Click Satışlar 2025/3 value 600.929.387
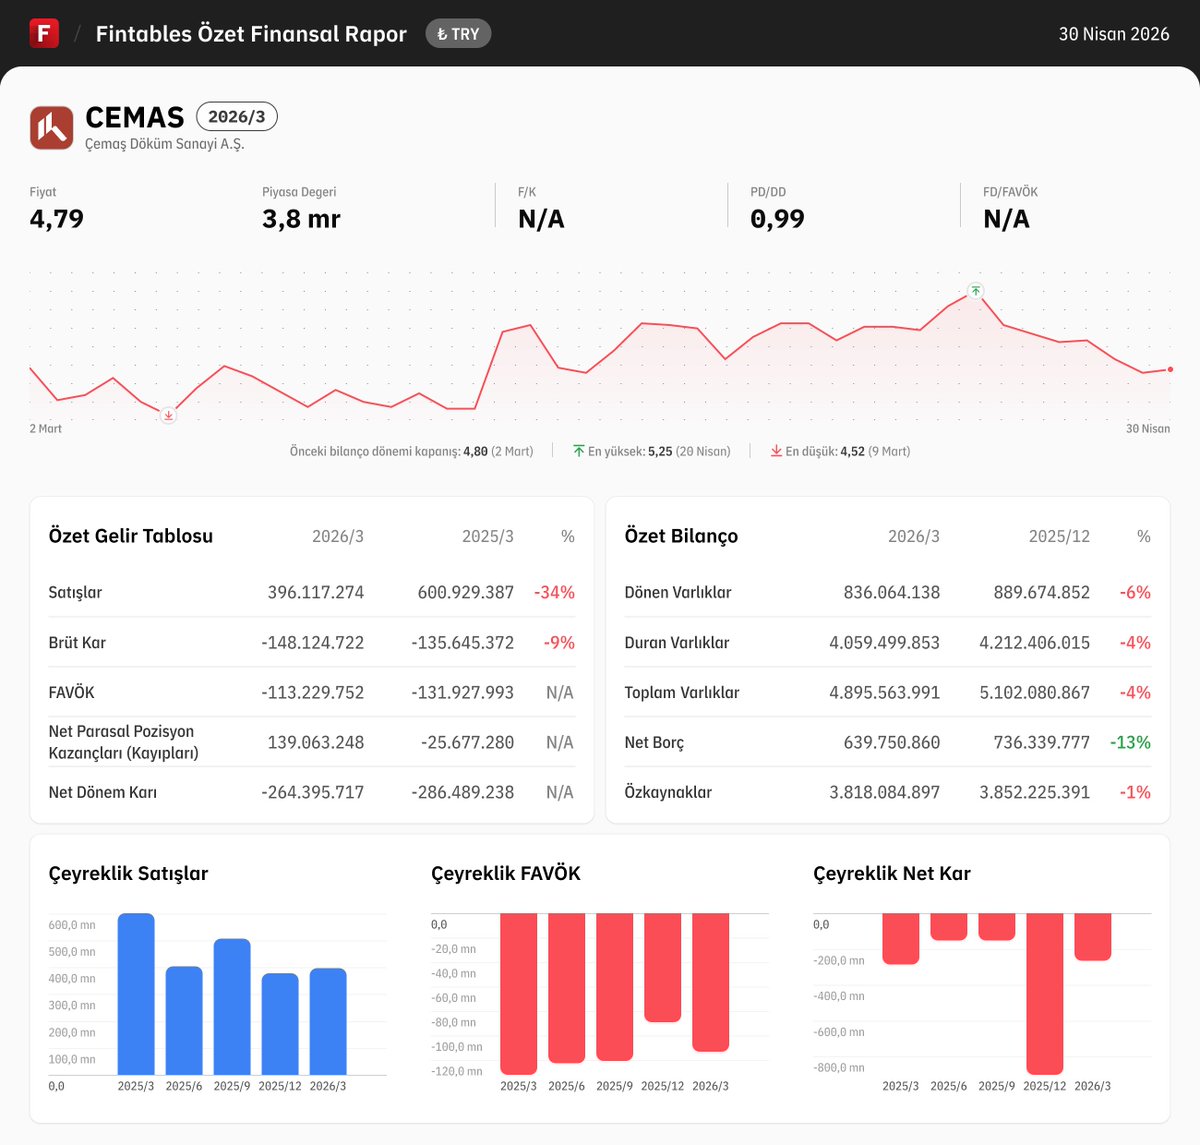 coord(466,592)
